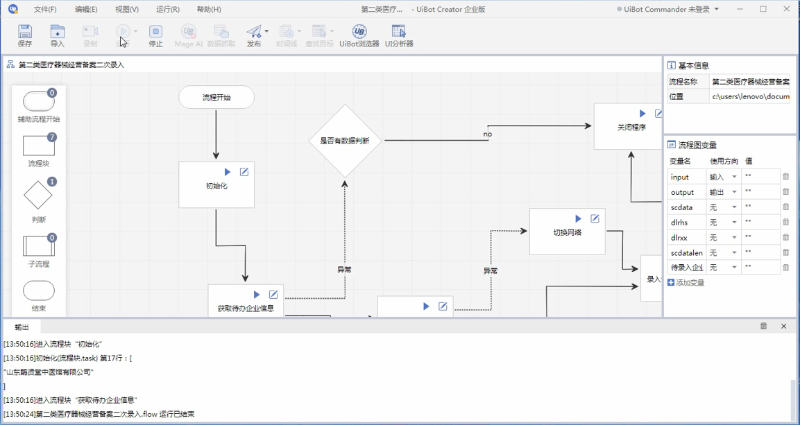Select the 辅助流程开始 palette shape
This screenshot has width=800, height=425.
pyautogui.click(x=39, y=102)
